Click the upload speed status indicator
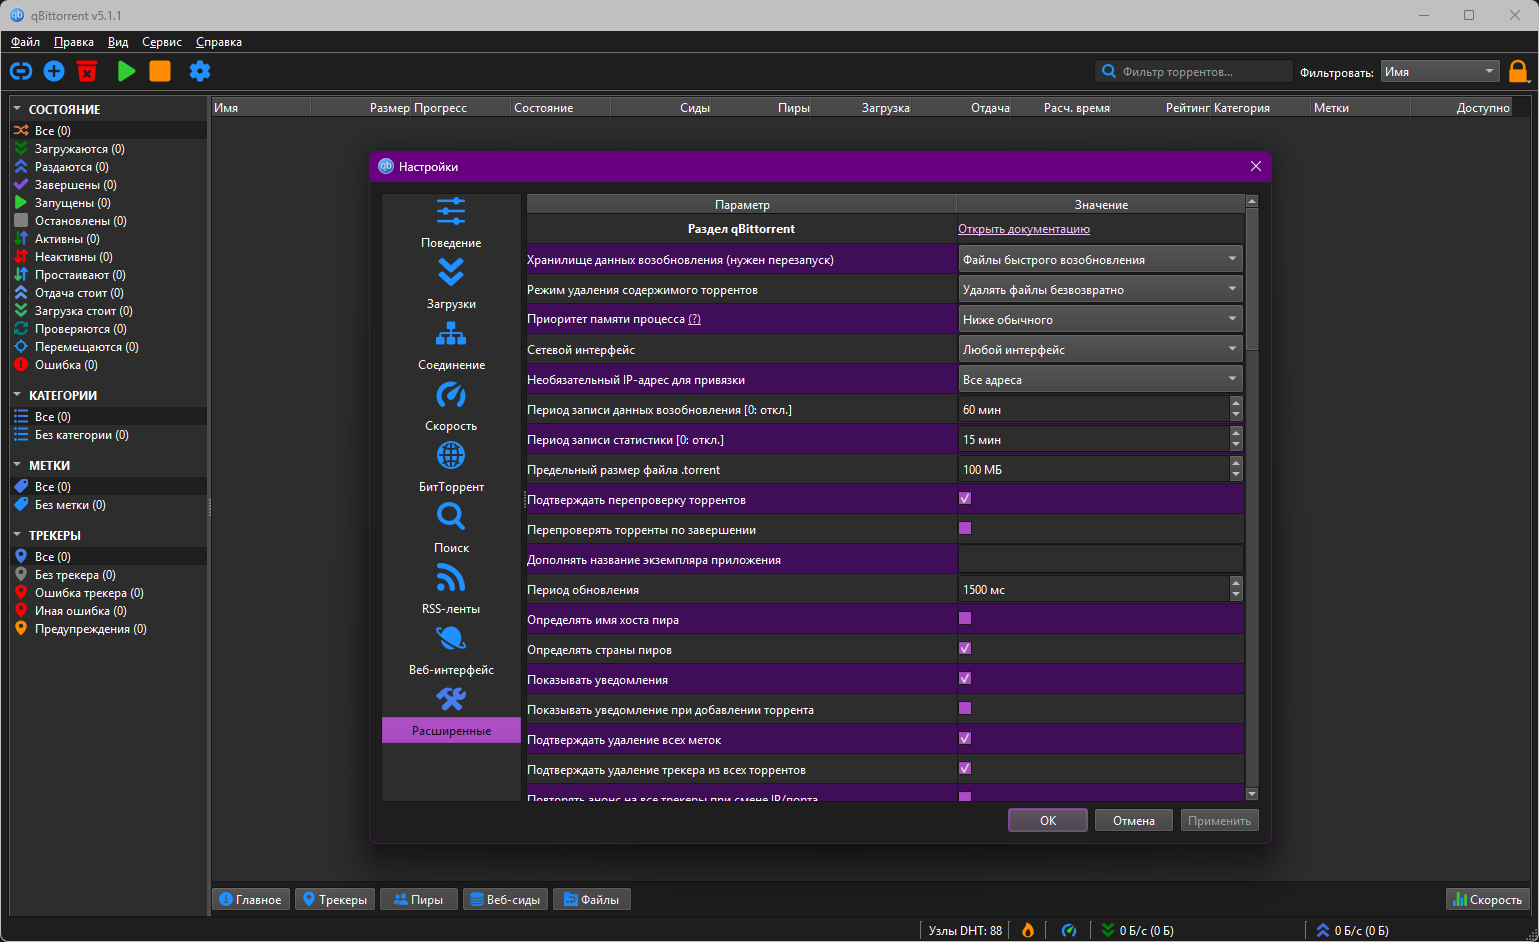 [1352, 930]
